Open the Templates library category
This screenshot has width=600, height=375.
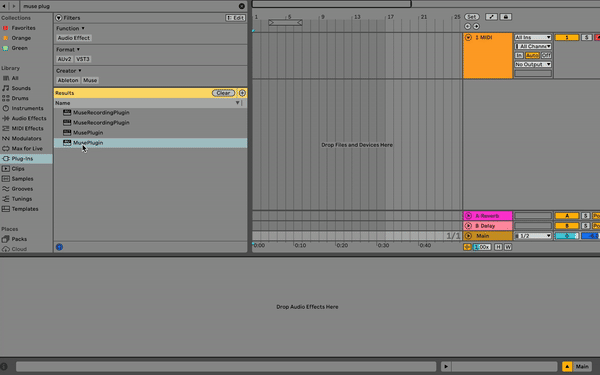(24, 209)
